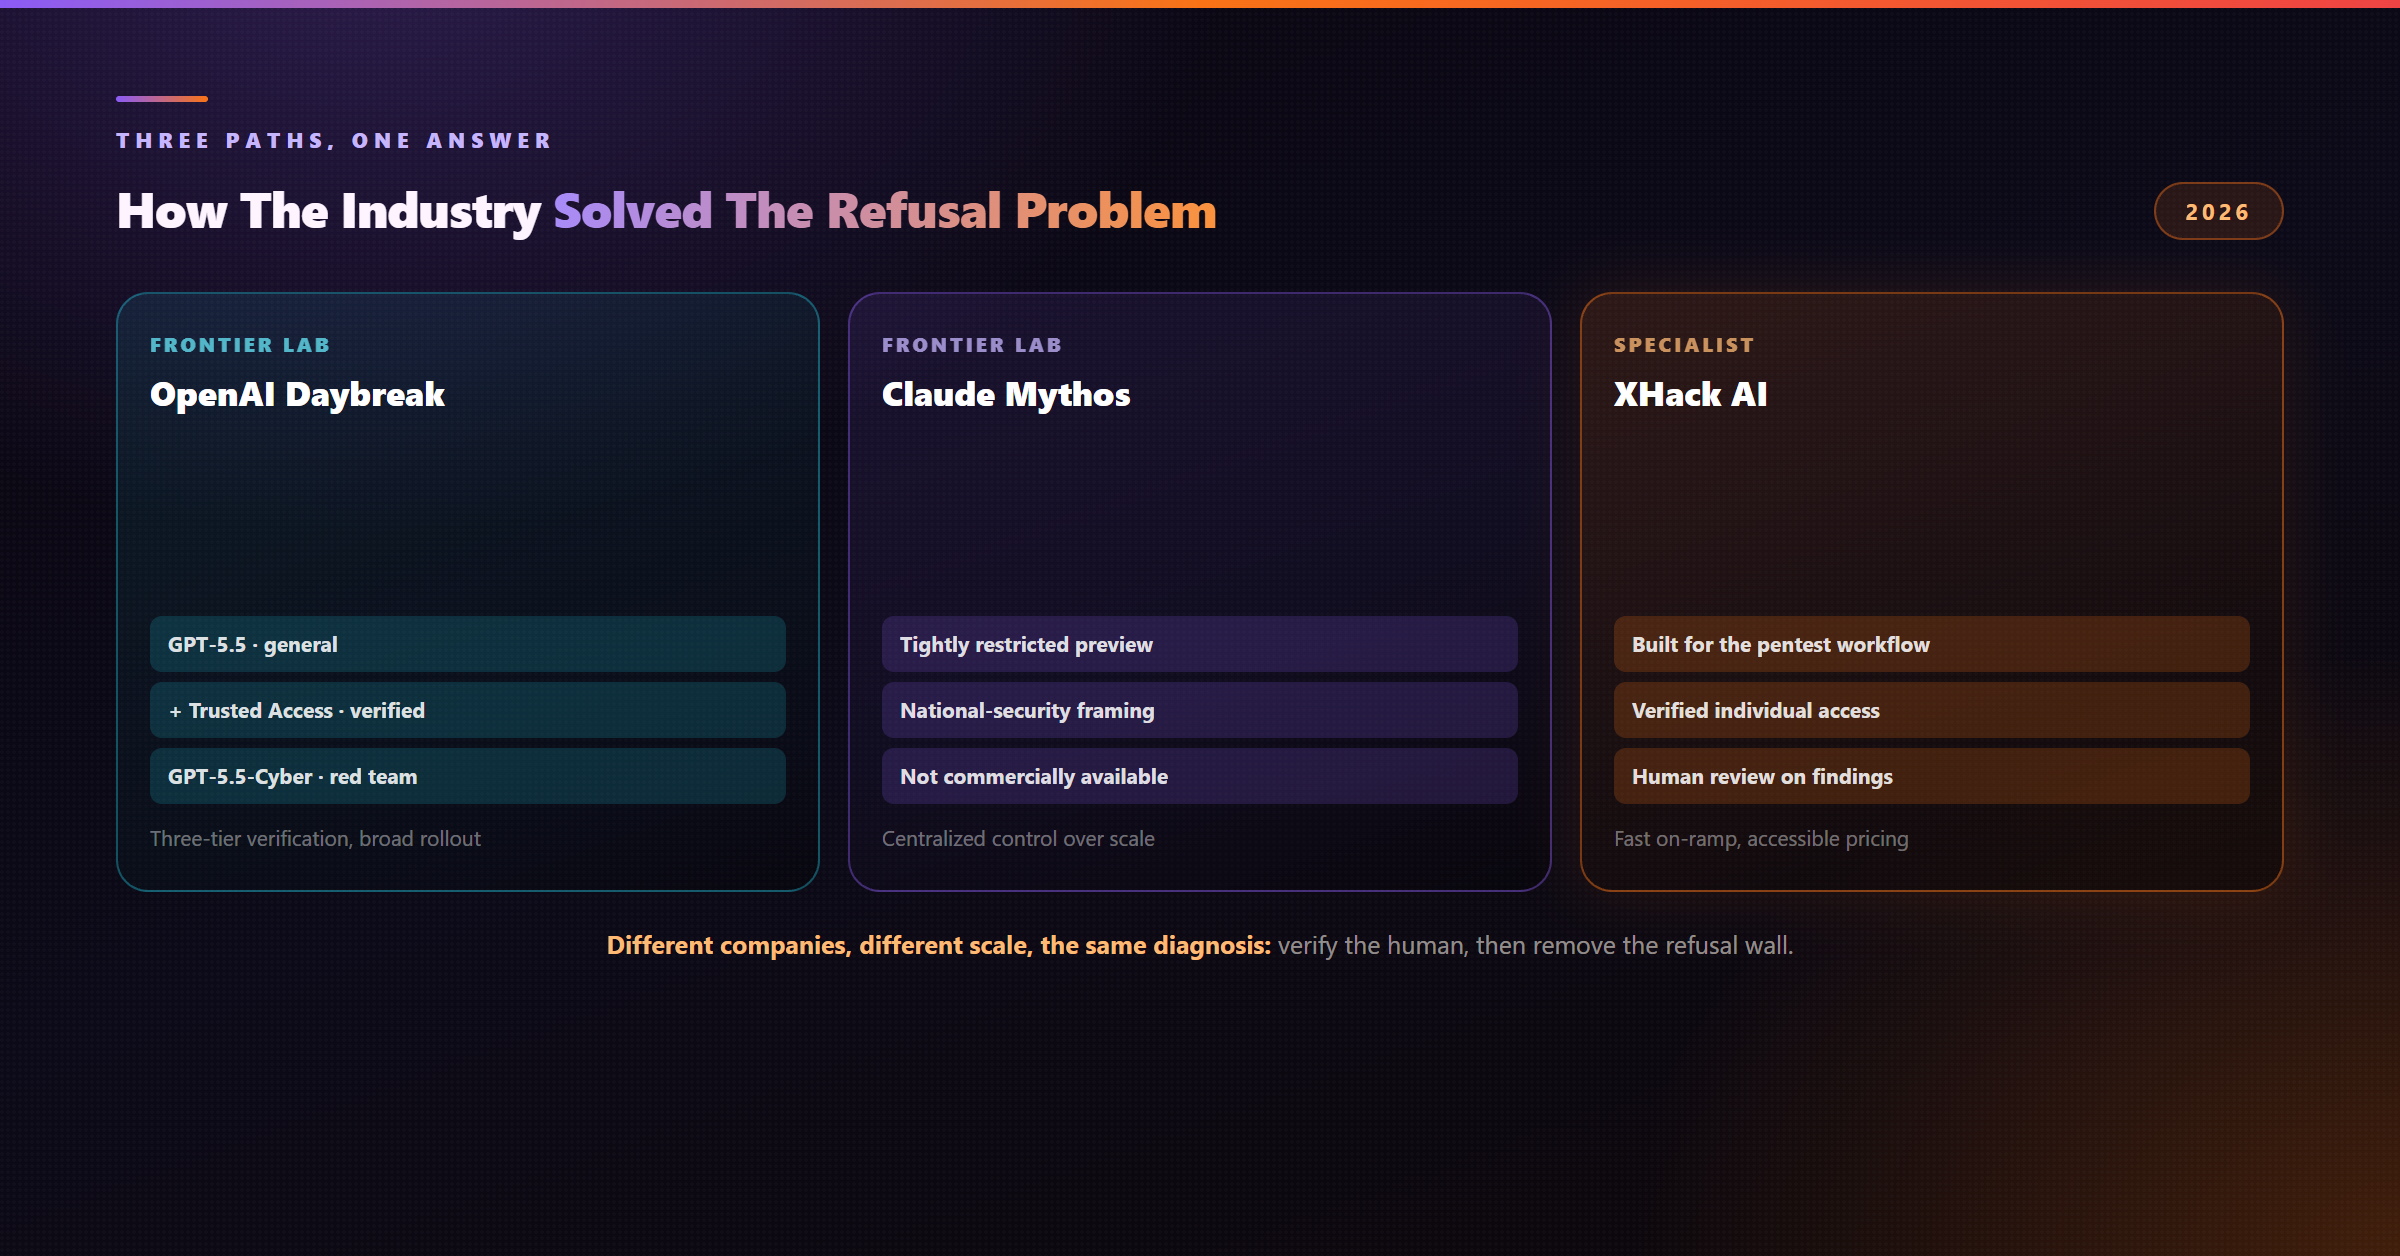Click 'Verified individual access' item
This screenshot has height=1256, width=2400.
click(x=1931, y=710)
